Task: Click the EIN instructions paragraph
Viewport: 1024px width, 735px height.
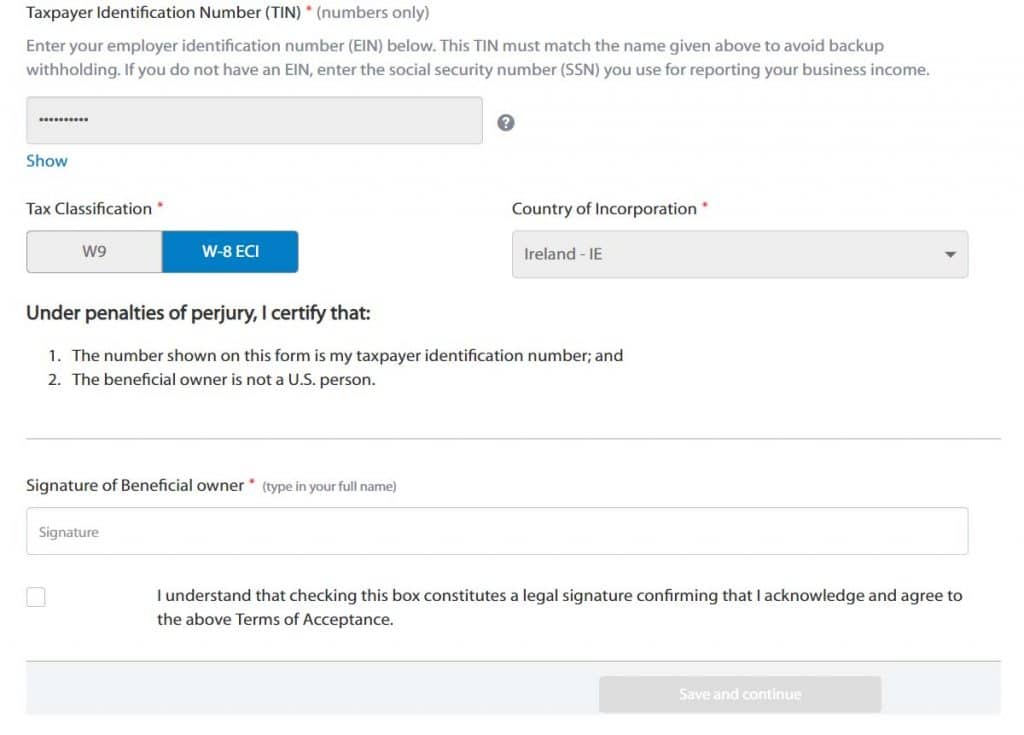Action: coord(477,57)
